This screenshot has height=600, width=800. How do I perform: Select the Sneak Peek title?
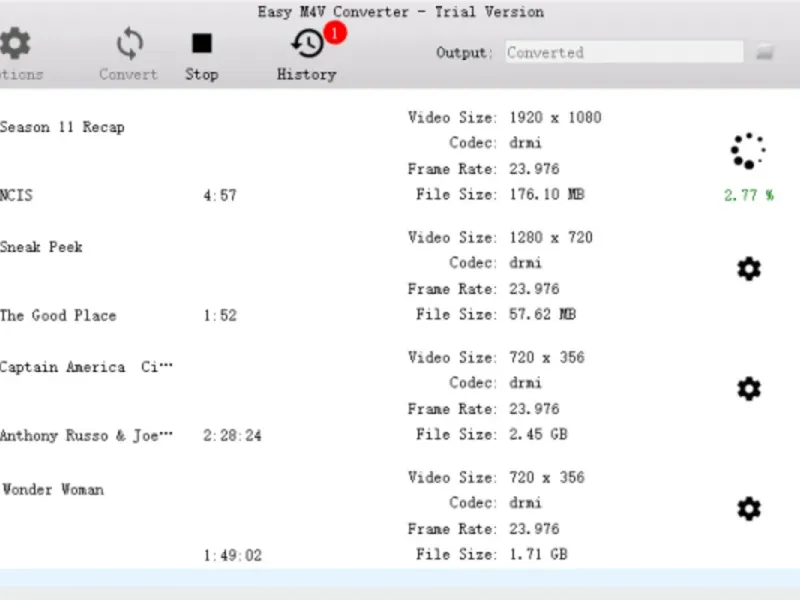pyautogui.click(x=41, y=247)
